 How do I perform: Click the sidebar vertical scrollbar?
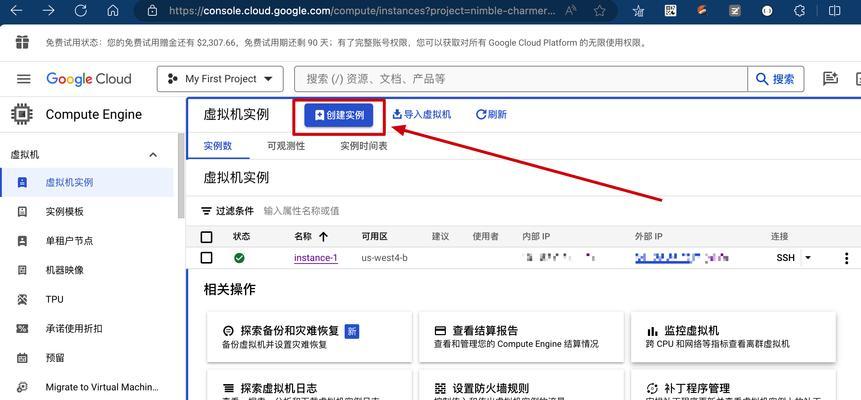[181, 176]
